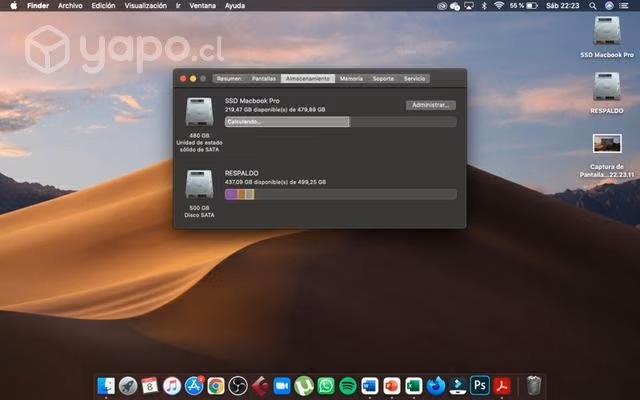The height and width of the screenshot is (400, 640).
Task: Close the About This Mac window
Action: pos(183,78)
